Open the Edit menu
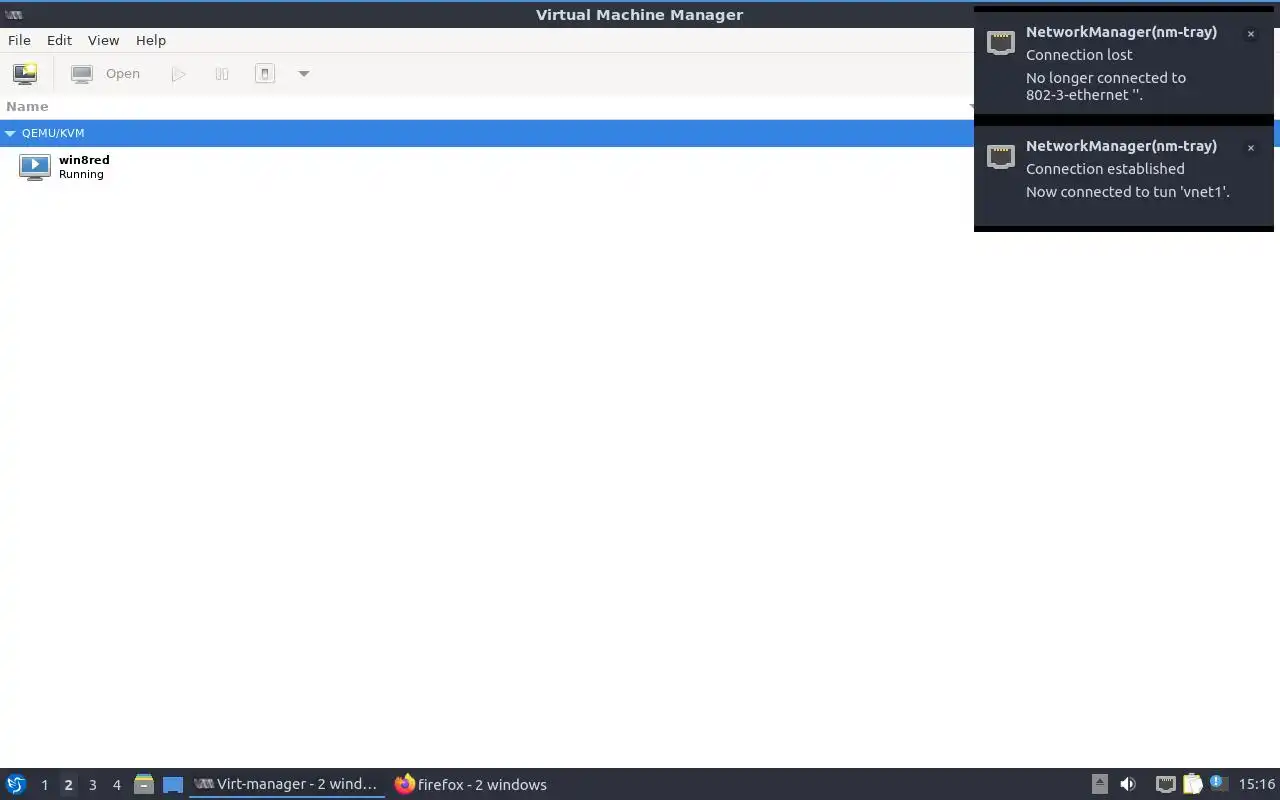This screenshot has height=800, width=1280. click(59, 40)
